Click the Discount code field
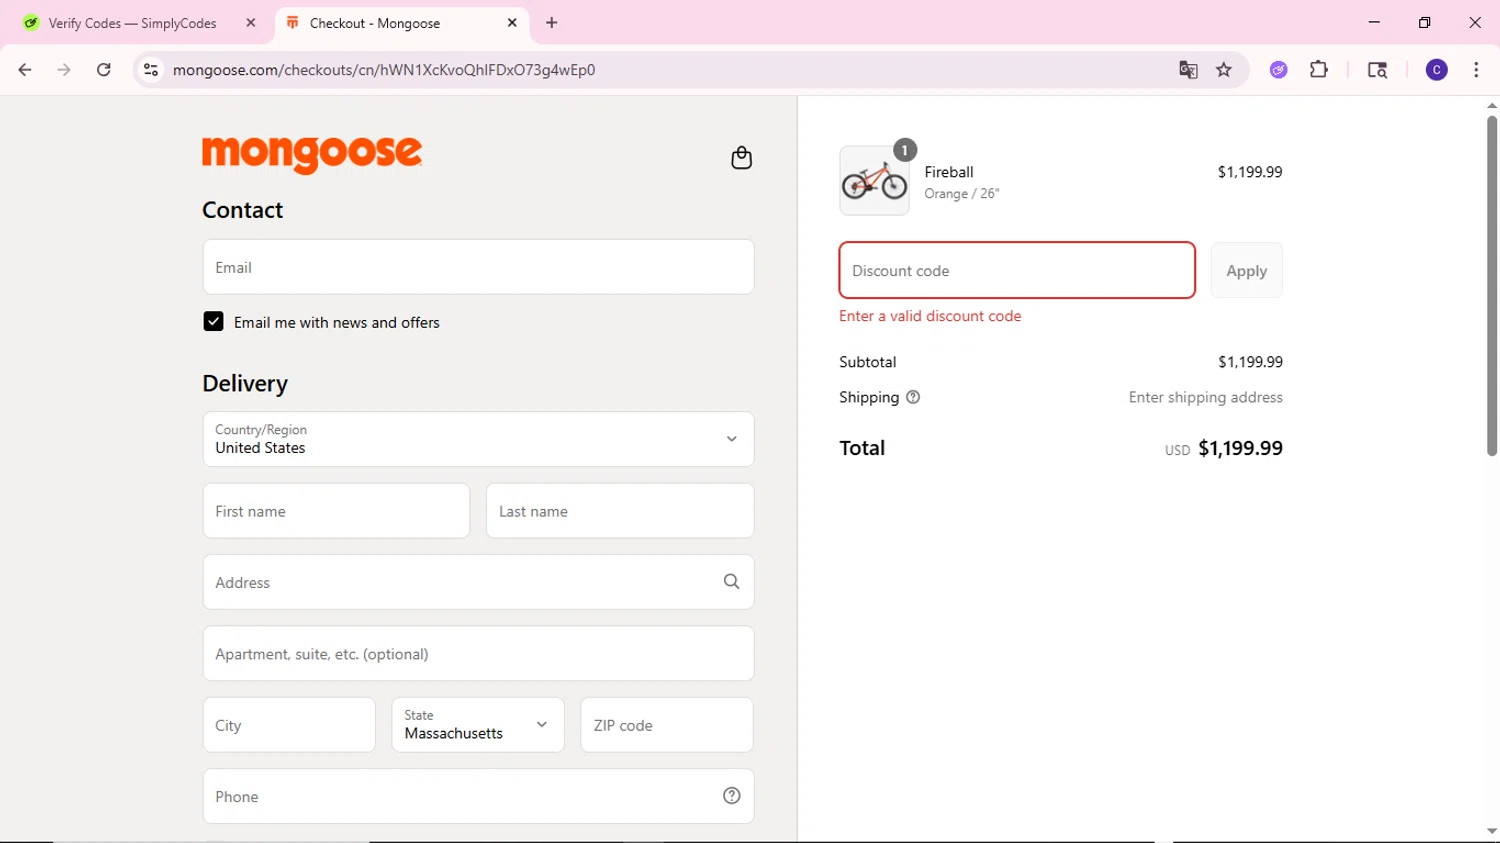This screenshot has width=1500, height=843. coord(1017,270)
